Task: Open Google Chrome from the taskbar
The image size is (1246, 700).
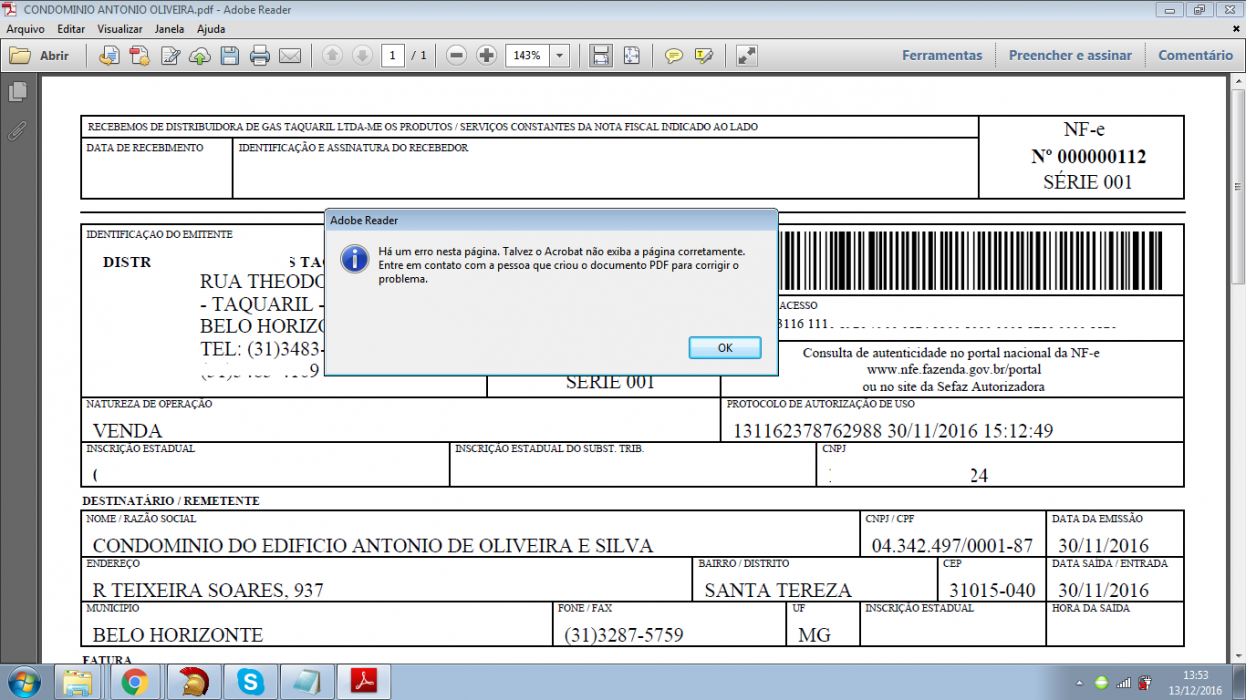Action: click(135, 683)
